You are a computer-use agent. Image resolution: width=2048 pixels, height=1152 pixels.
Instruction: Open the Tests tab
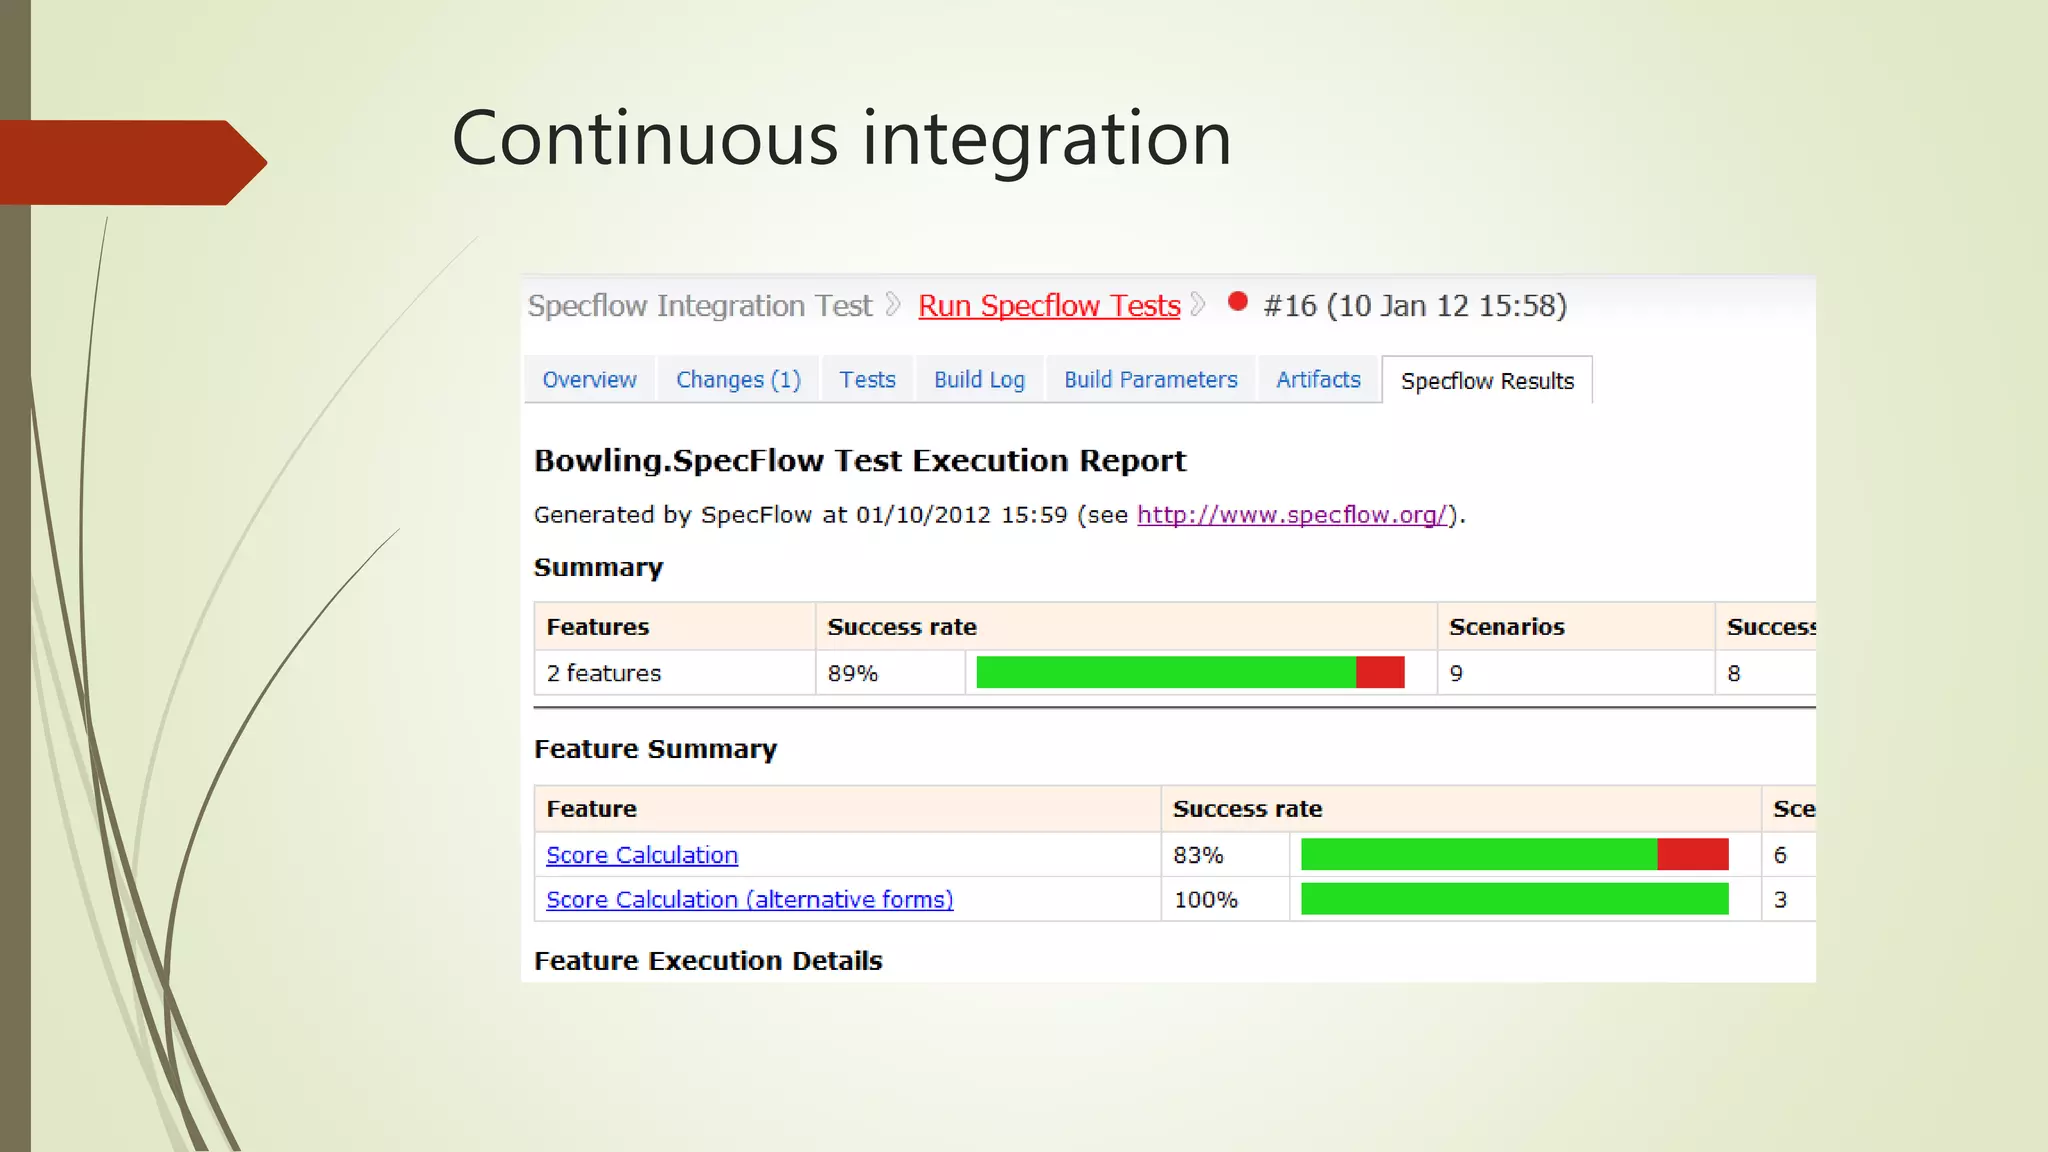click(x=867, y=380)
